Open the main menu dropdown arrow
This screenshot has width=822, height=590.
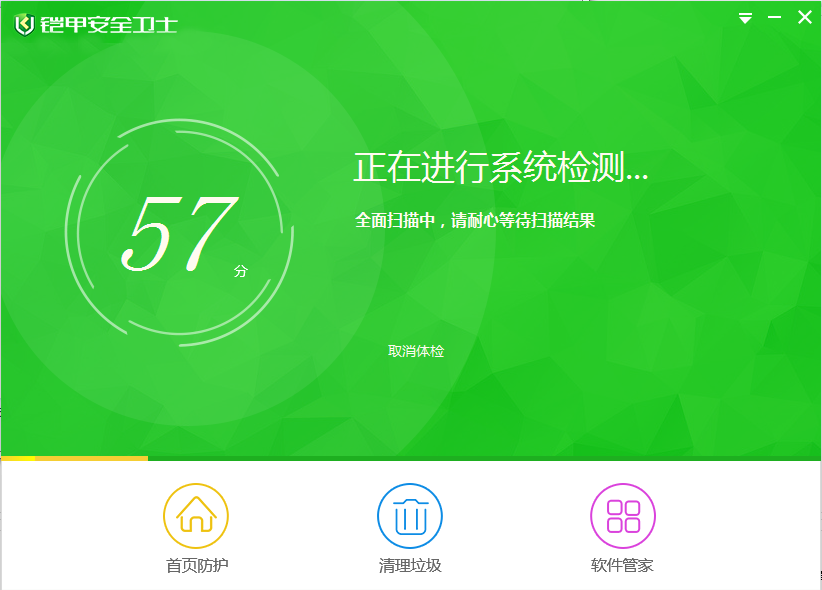click(745, 18)
